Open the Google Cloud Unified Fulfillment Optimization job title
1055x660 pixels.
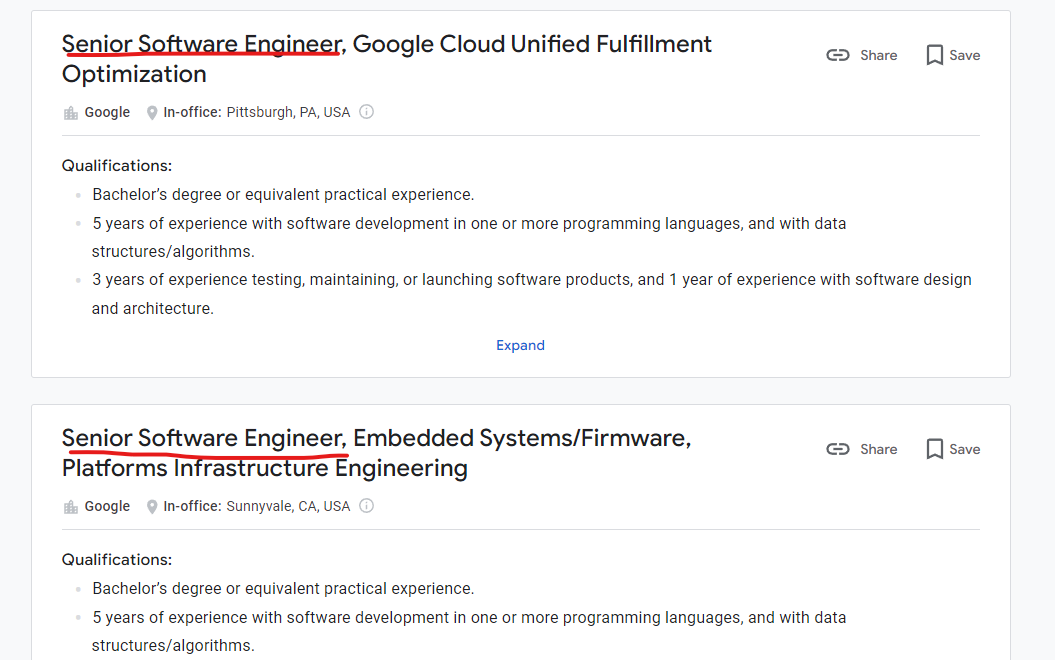tap(386, 59)
